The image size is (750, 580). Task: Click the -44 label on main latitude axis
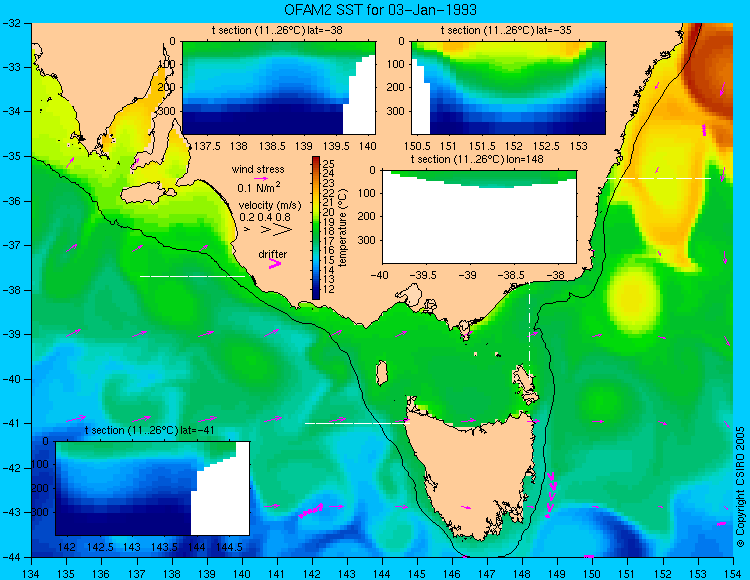[11, 557]
